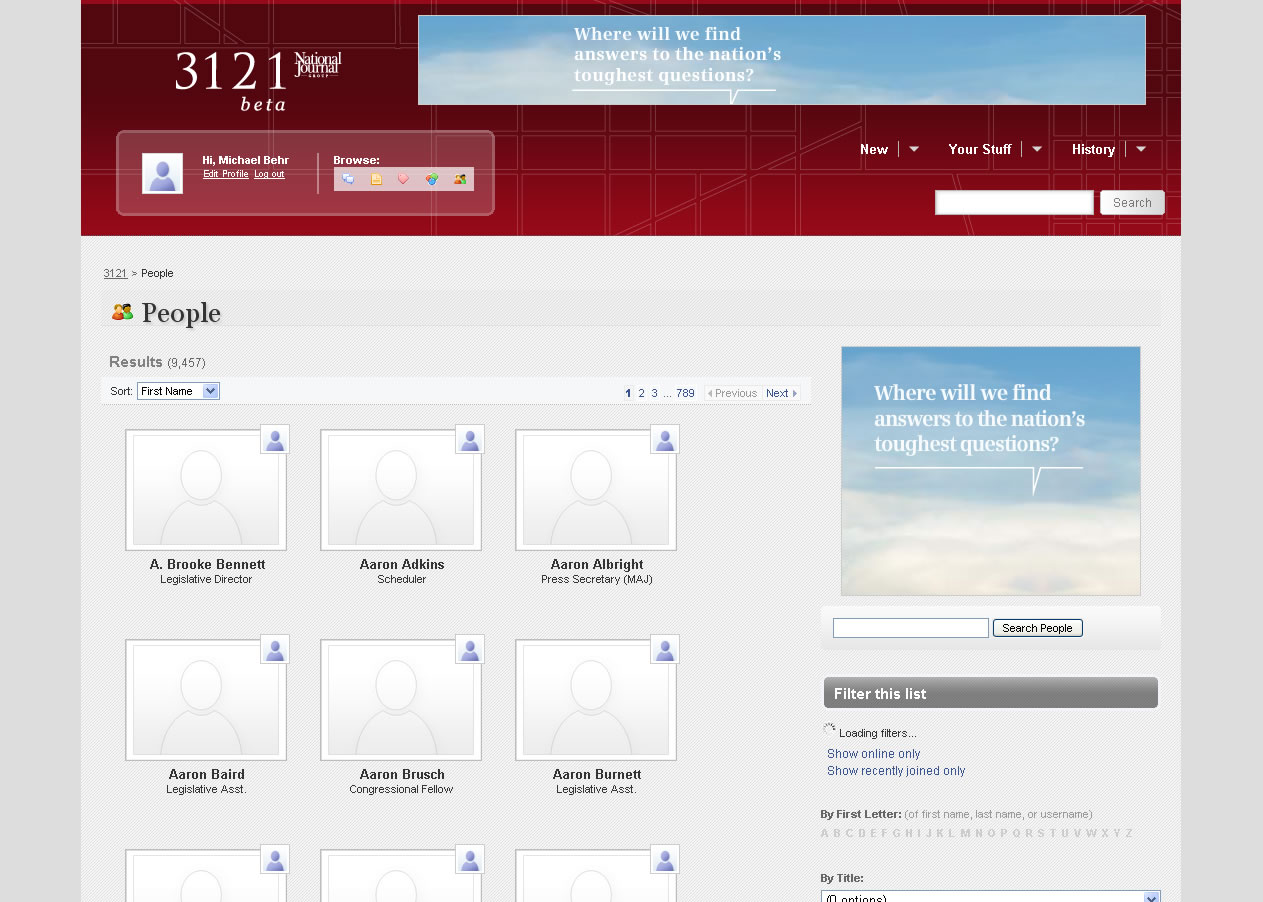Click the Search People button
The width and height of the screenshot is (1263, 902).
(x=1037, y=628)
